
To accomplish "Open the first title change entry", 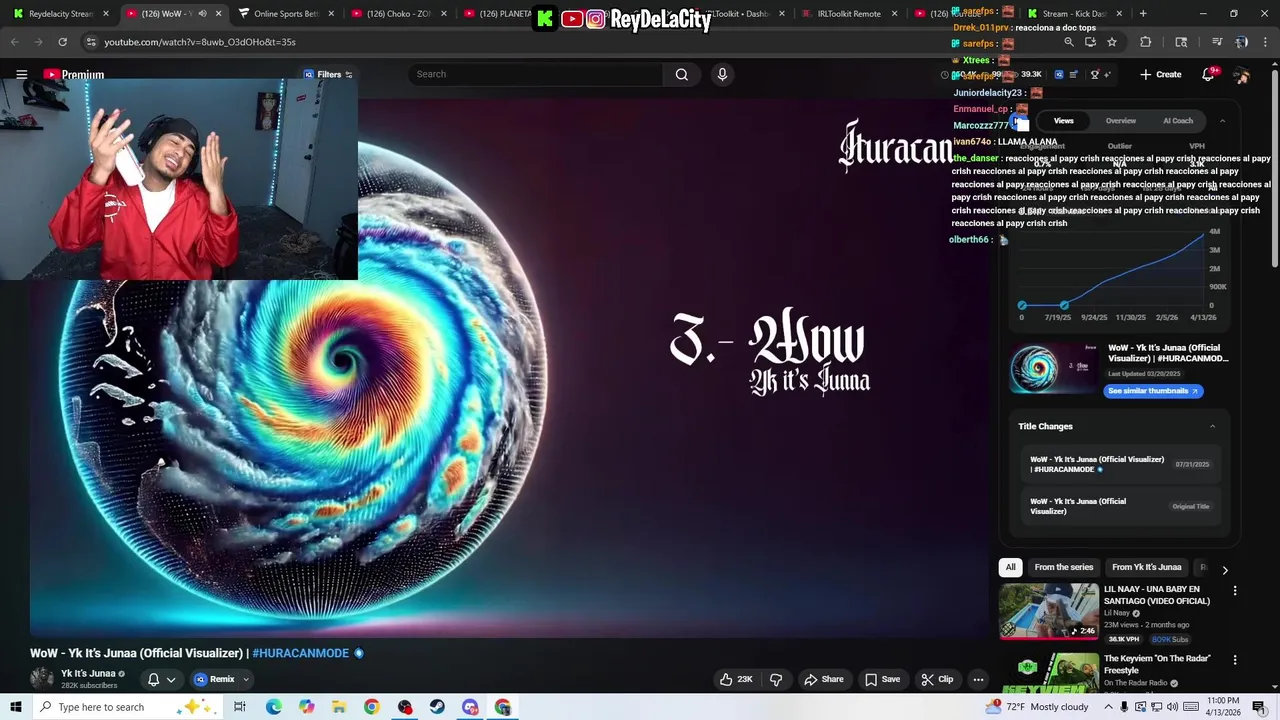I will [x=1119, y=464].
